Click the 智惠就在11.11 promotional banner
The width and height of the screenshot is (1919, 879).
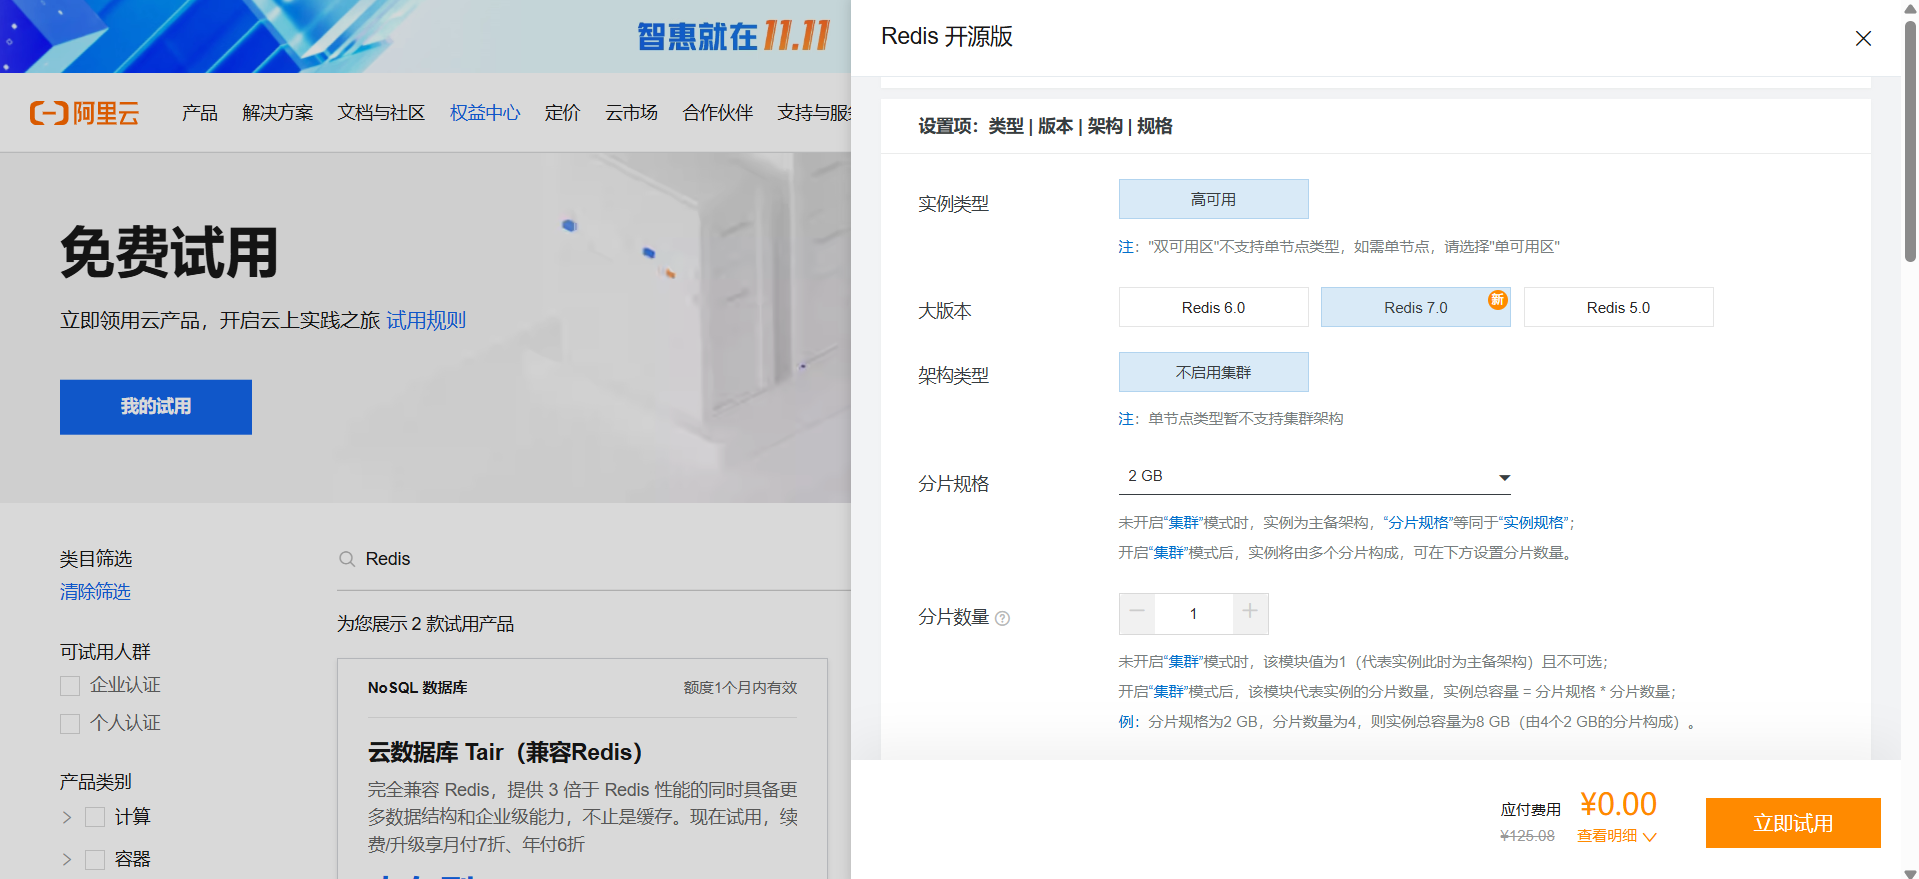click(425, 36)
